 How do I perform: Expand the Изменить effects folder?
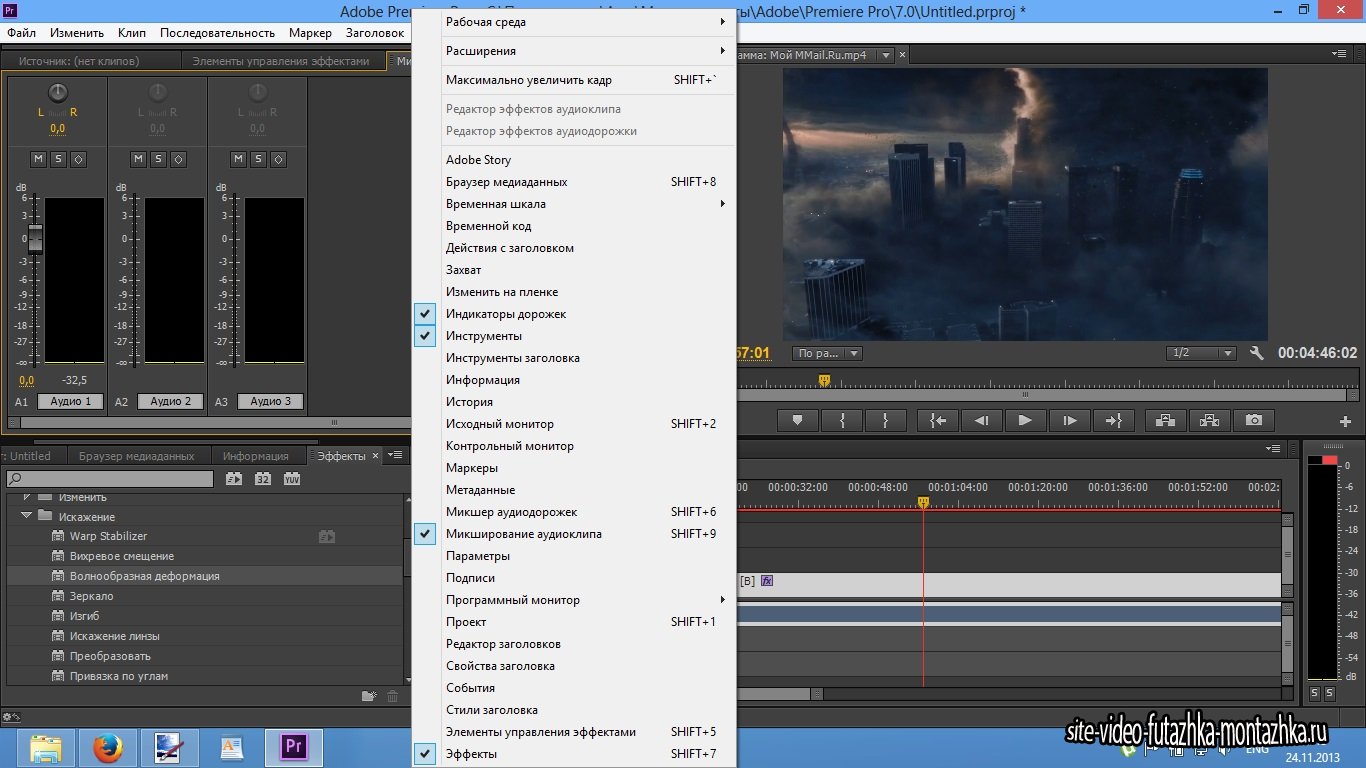coord(27,497)
